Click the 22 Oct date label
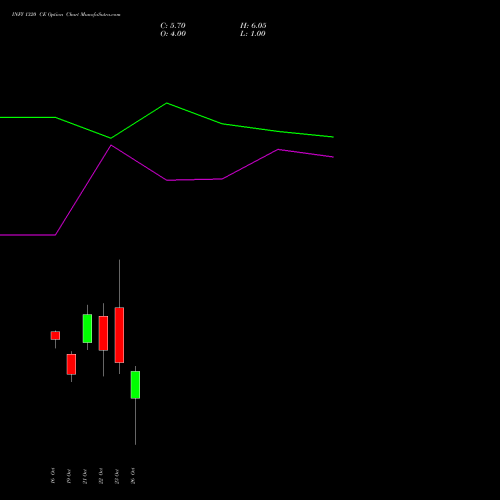Viewport: 500px width, 500px height. tap(101, 476)
